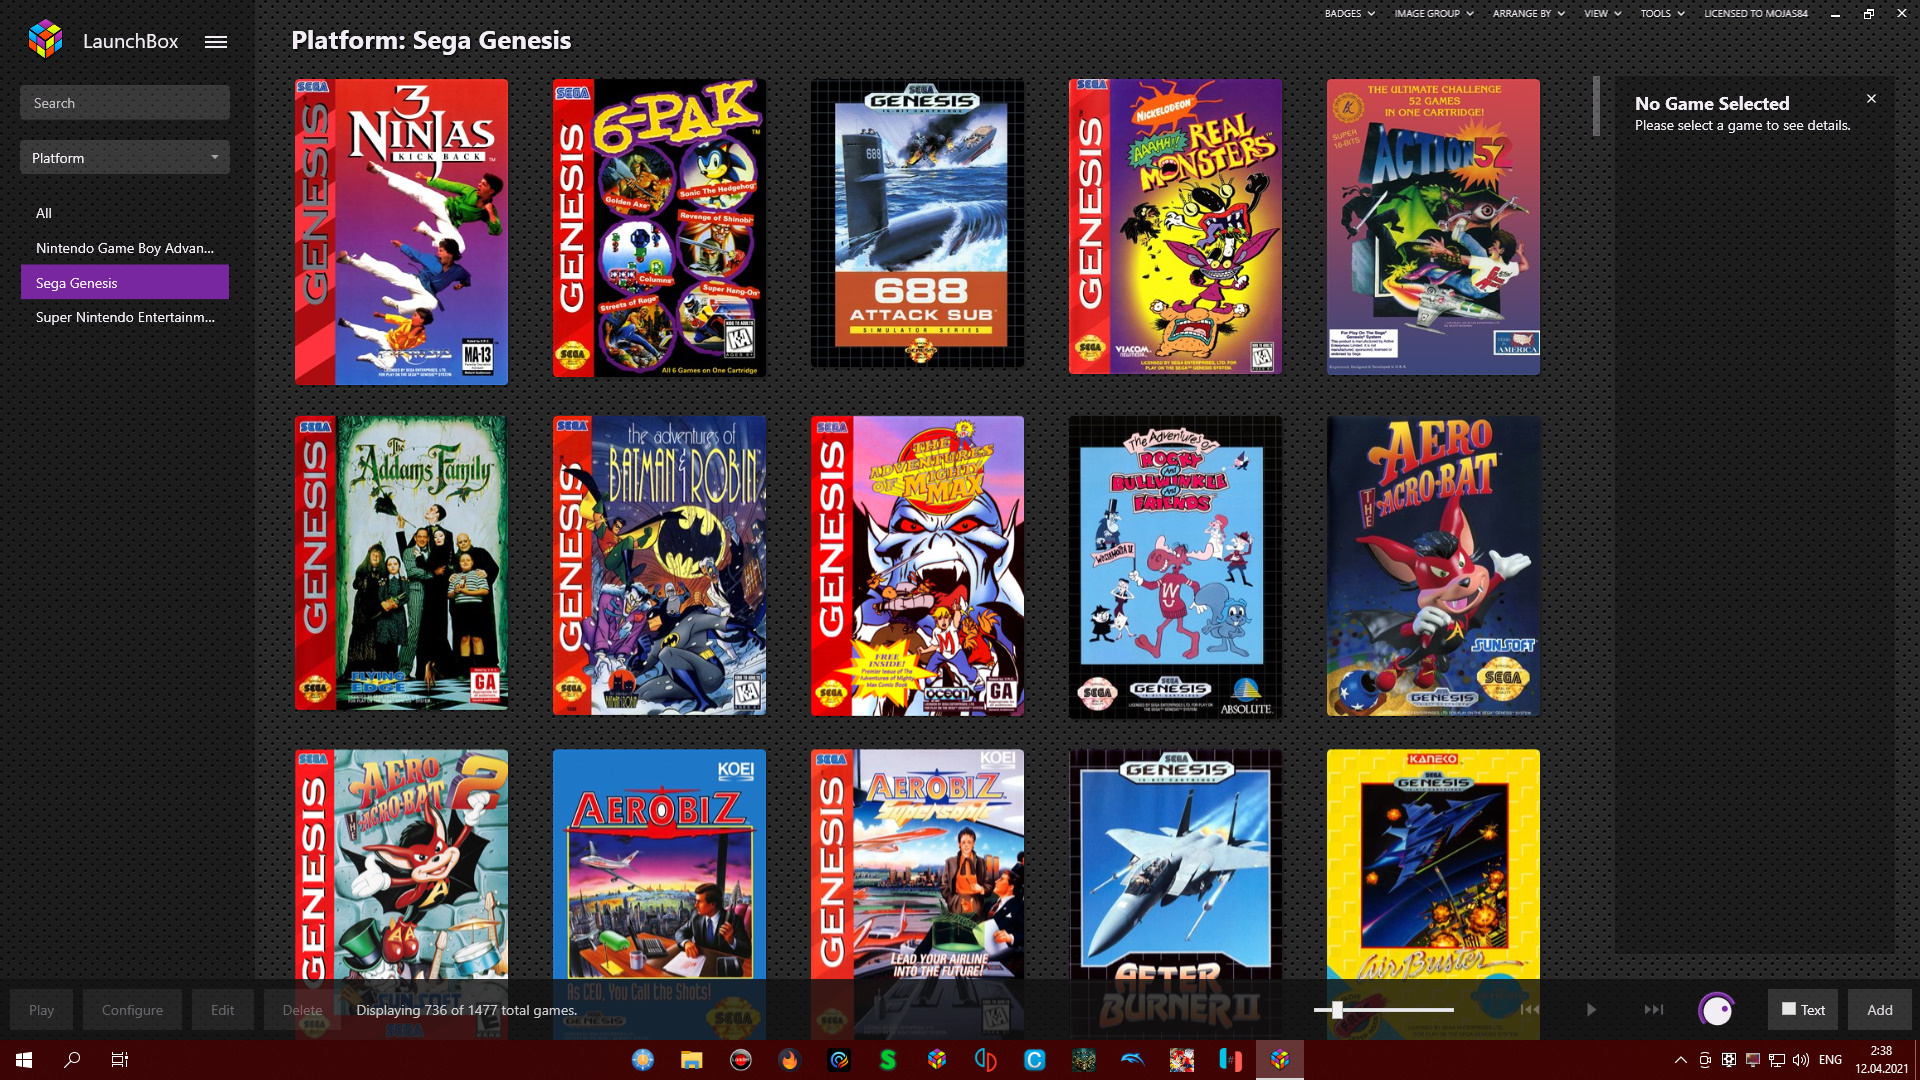Select the 688 Attack Sub cover
The image size is (1920, 1080).
pyautogui.click(x=917, y=224)
